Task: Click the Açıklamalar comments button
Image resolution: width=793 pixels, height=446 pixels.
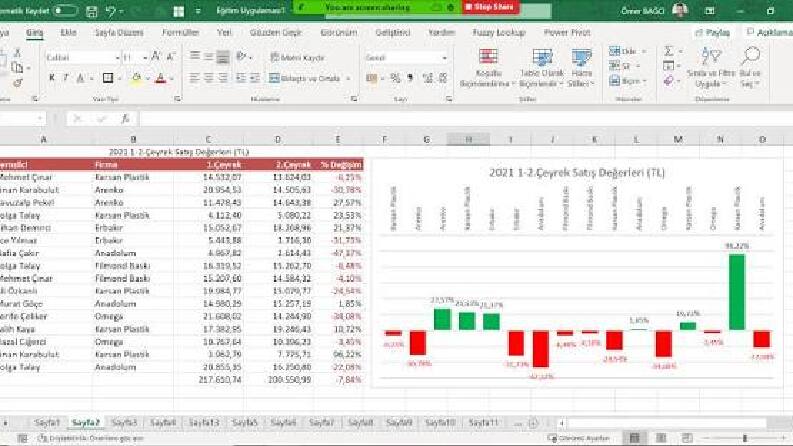Action: pos(770,32)
